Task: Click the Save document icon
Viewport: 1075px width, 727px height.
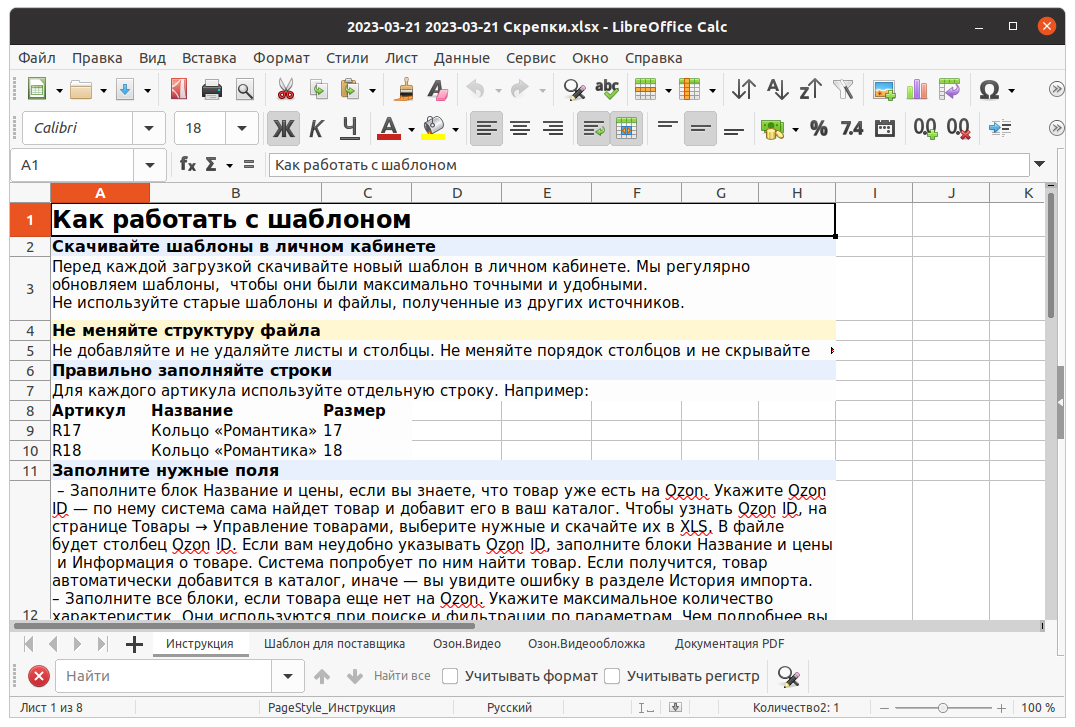Action: (125, 90)
